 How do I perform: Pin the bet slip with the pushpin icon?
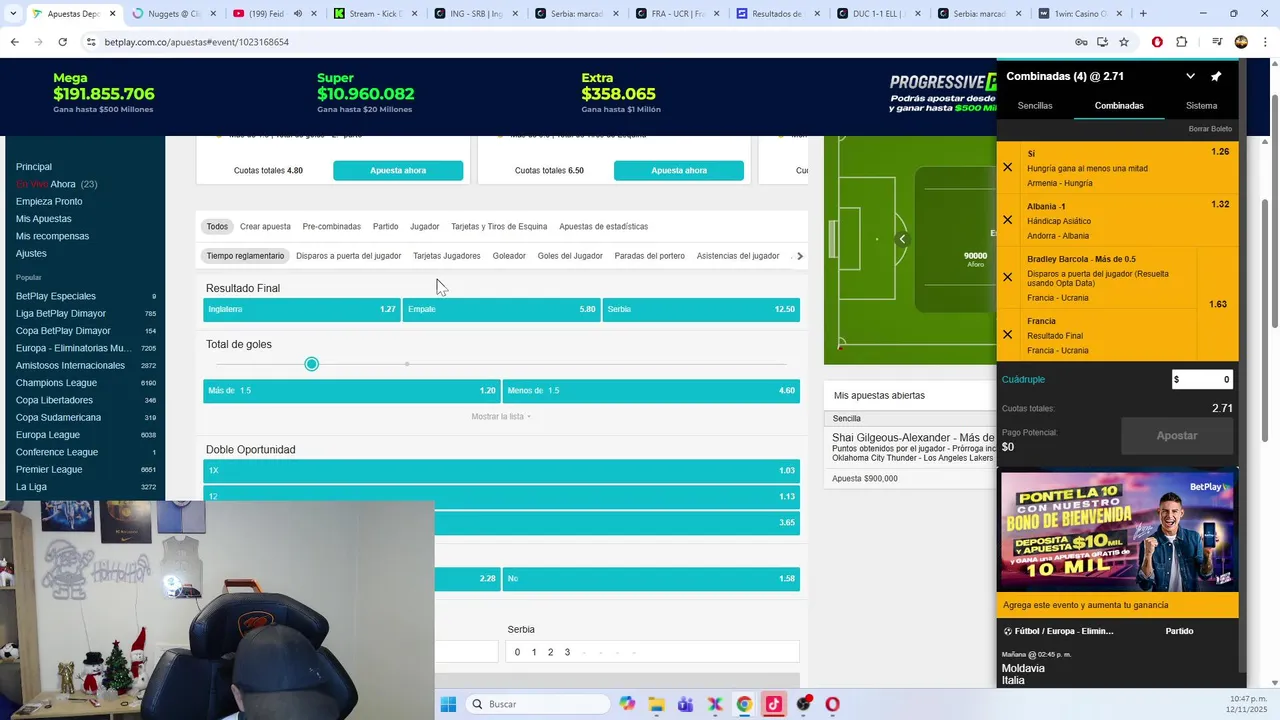[1216, 76]
